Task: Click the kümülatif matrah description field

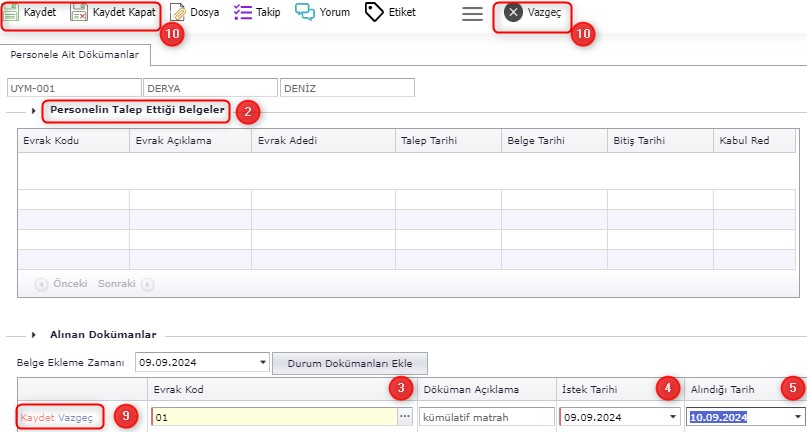Action: (486, 417)
